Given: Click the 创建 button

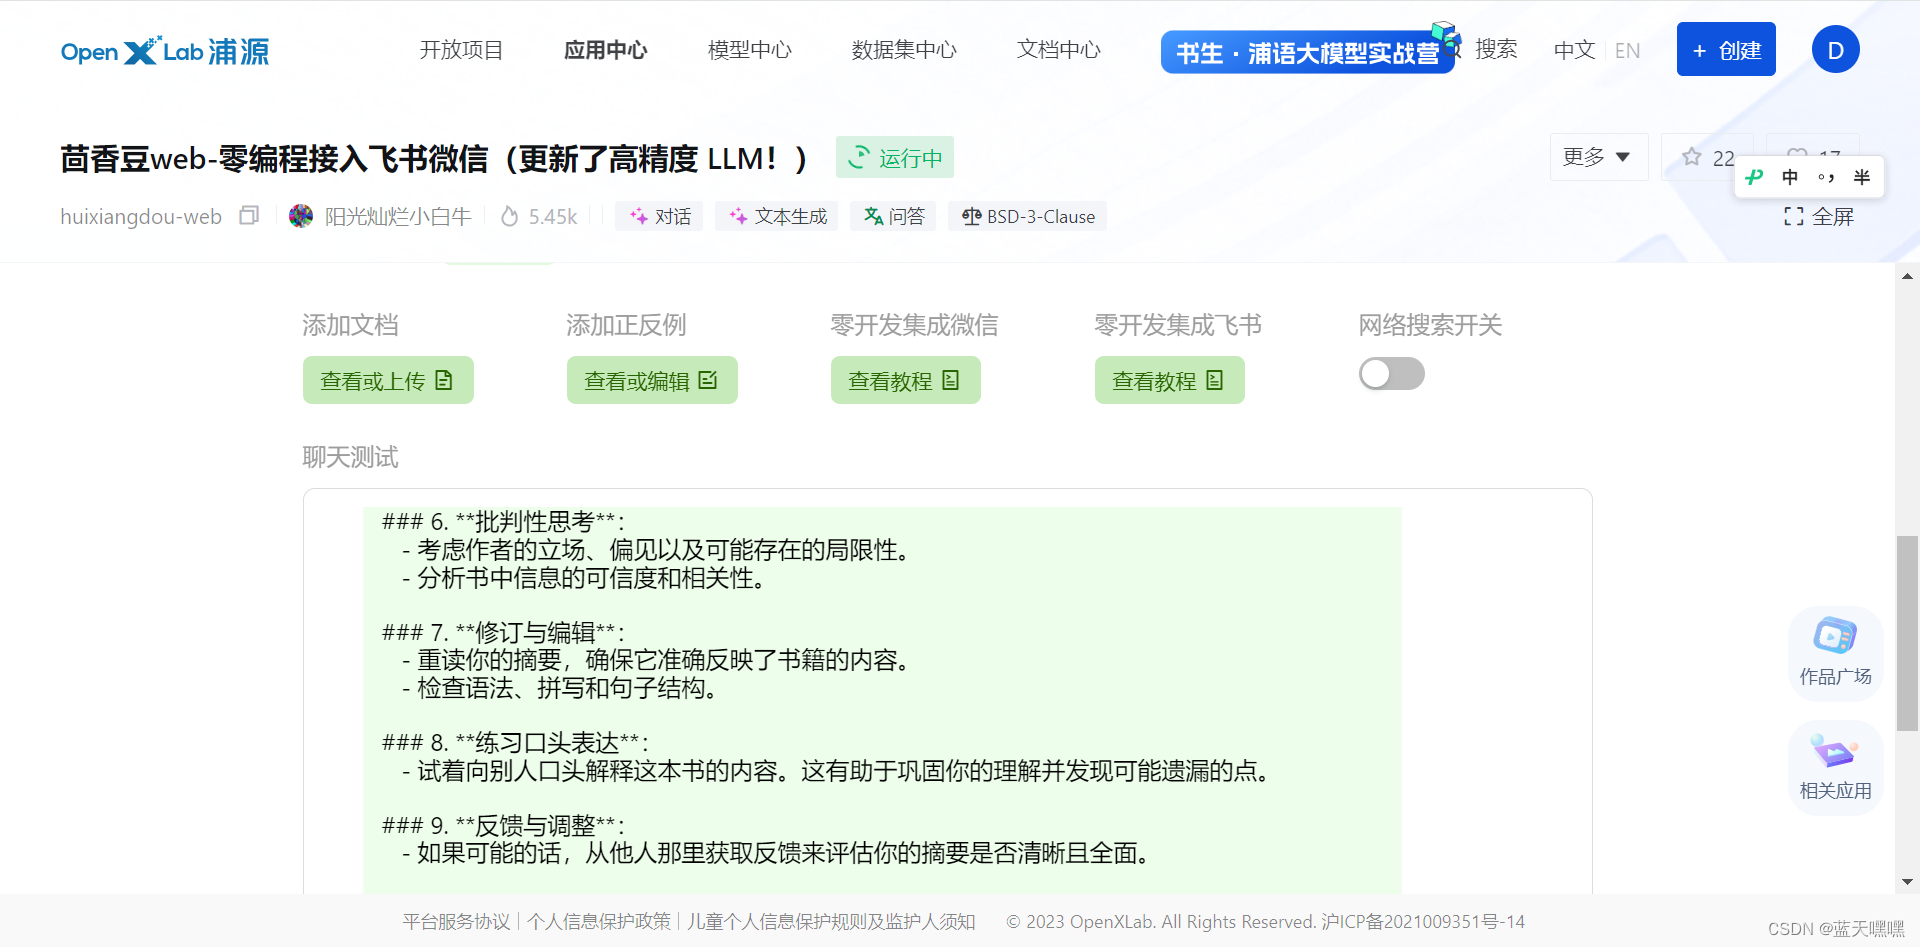Looking at the screenshot, I should coord(1726,49).
